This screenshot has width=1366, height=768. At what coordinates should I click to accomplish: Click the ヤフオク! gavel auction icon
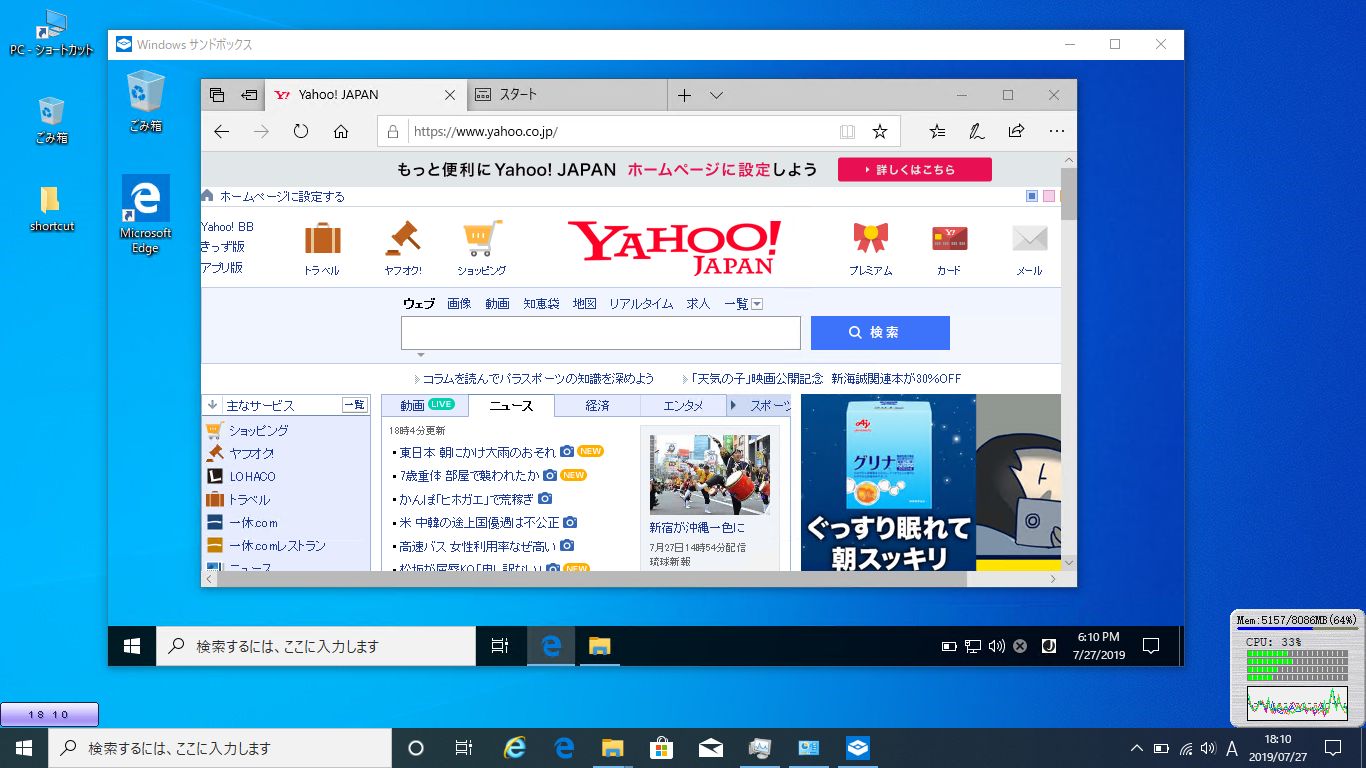pyautogui.click(x=402, y=237)
